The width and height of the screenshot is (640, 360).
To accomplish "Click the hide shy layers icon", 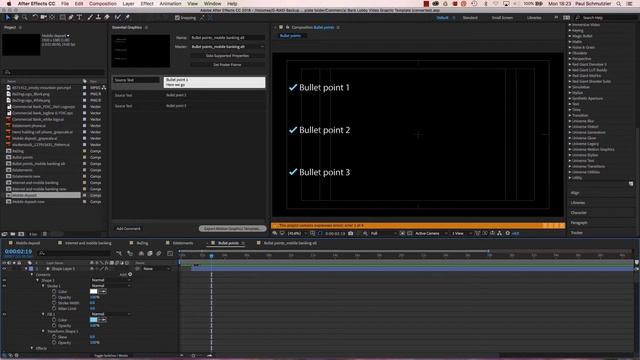I will (141, 253).
